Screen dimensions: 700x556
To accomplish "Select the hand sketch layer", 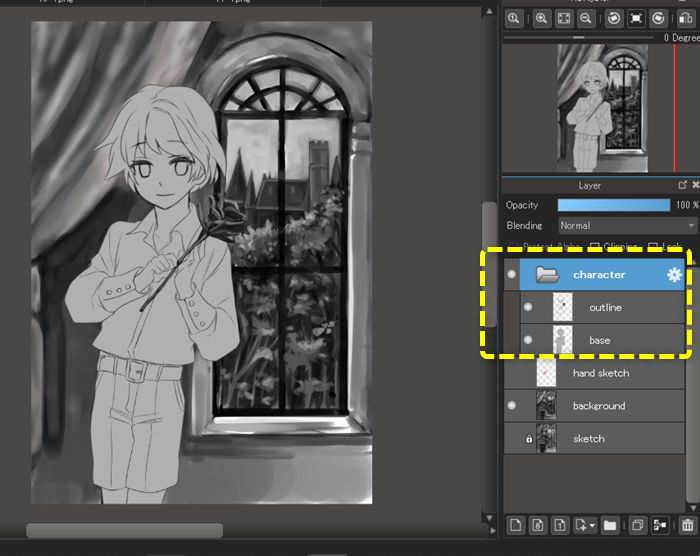I will tap(594, 373).
